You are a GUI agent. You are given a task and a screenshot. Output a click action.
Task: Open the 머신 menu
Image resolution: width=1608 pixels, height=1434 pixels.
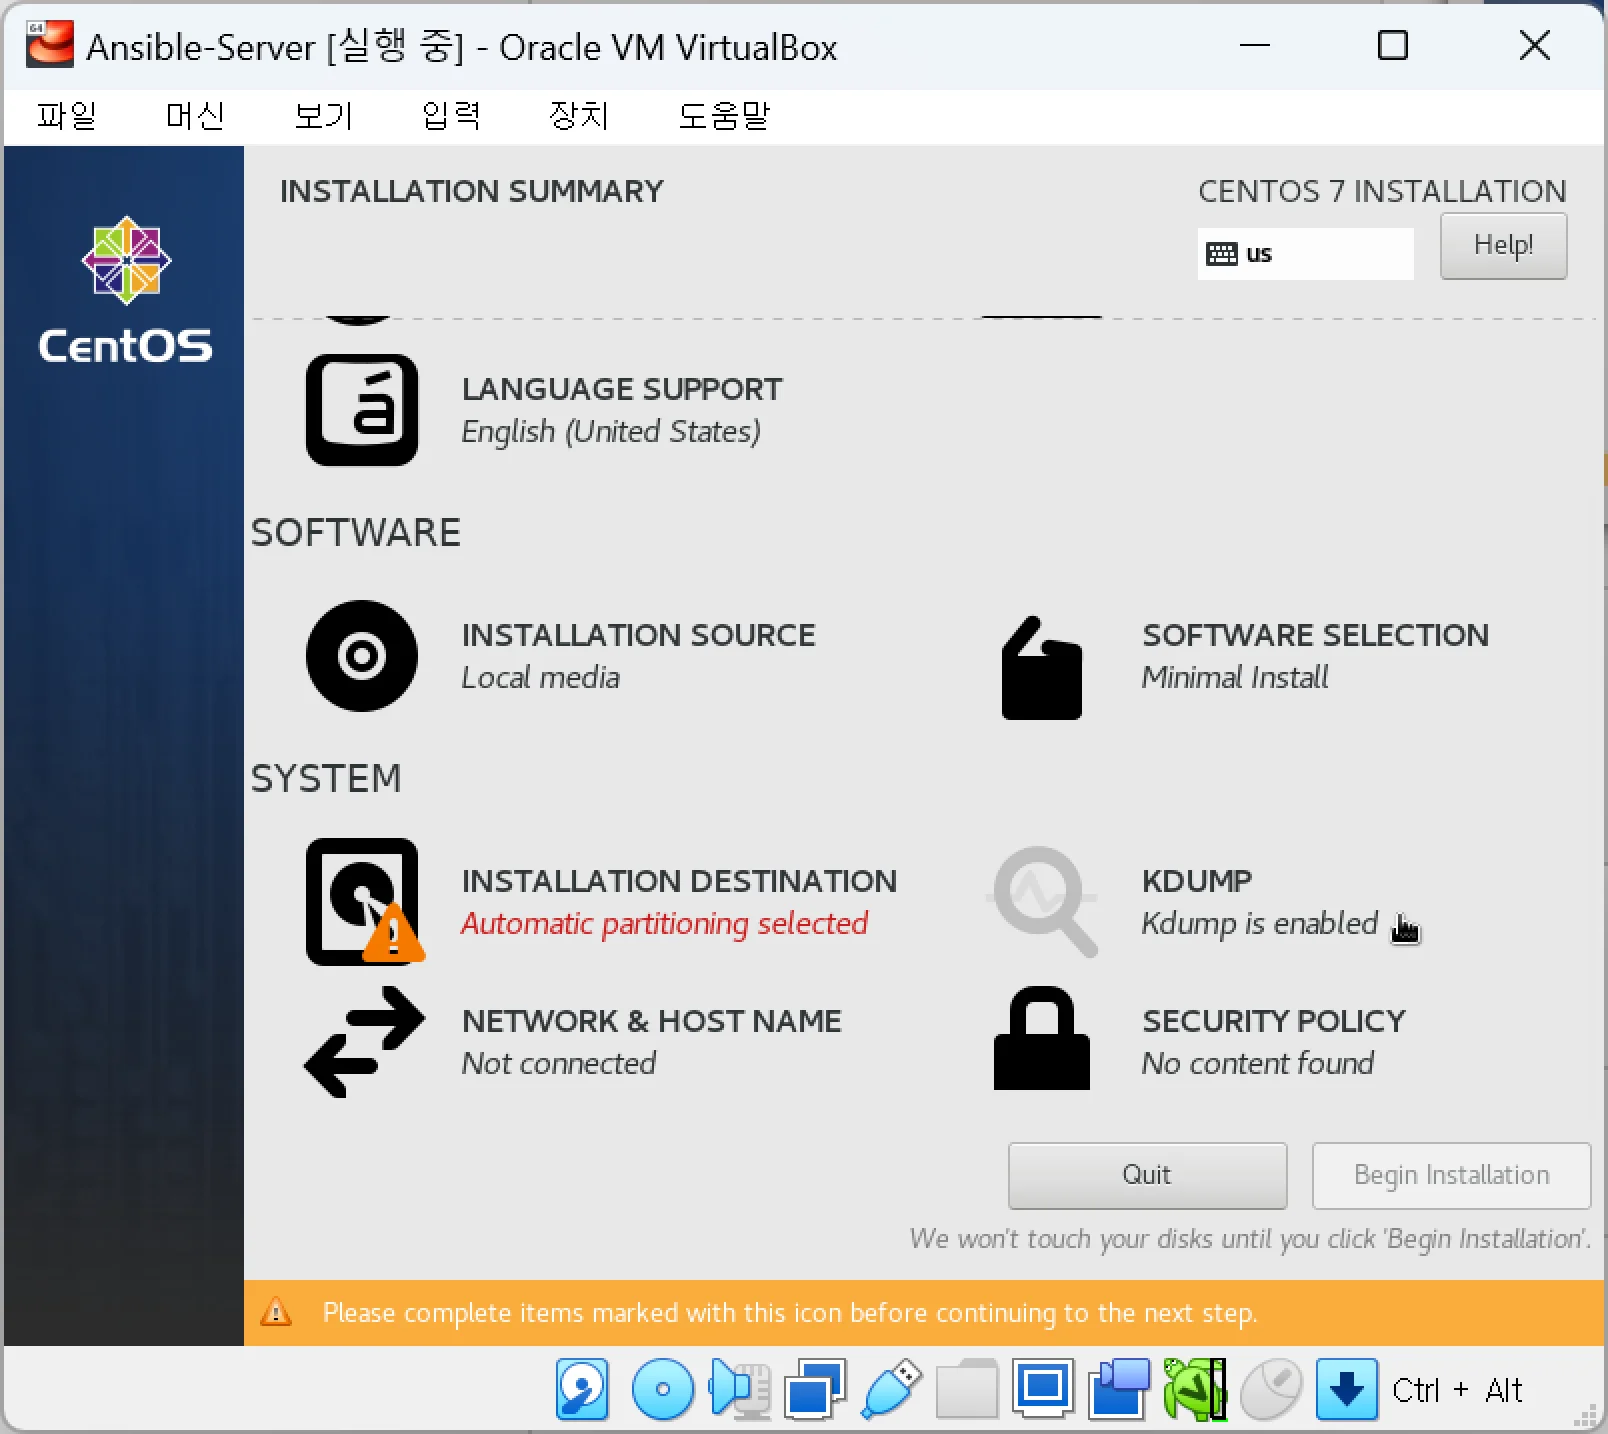195,116
